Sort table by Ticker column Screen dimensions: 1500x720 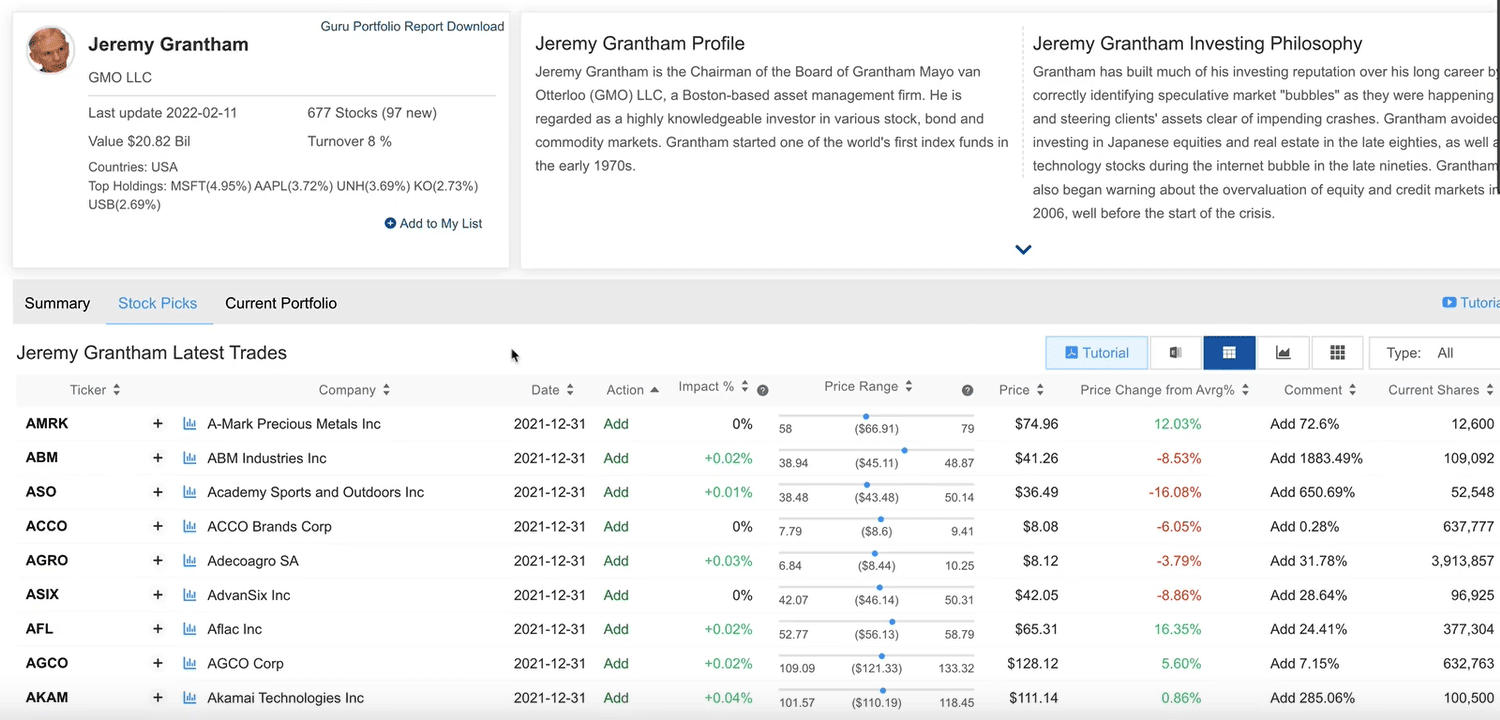pos(95,390)
